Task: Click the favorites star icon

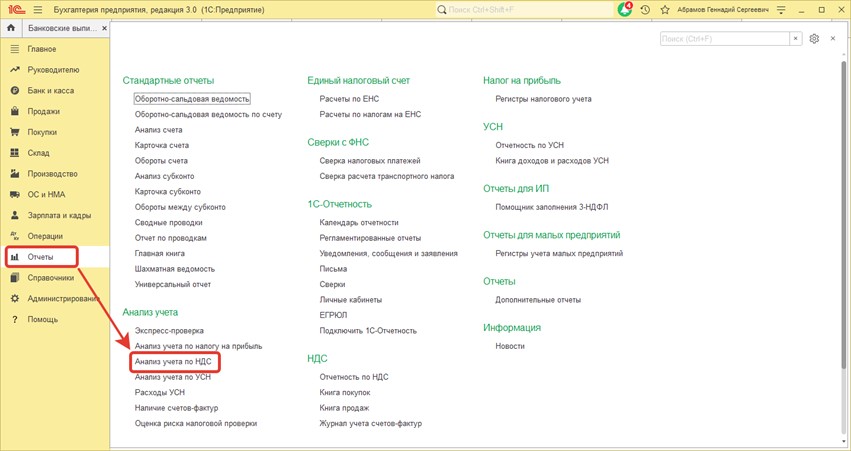Action: (665, 9)
